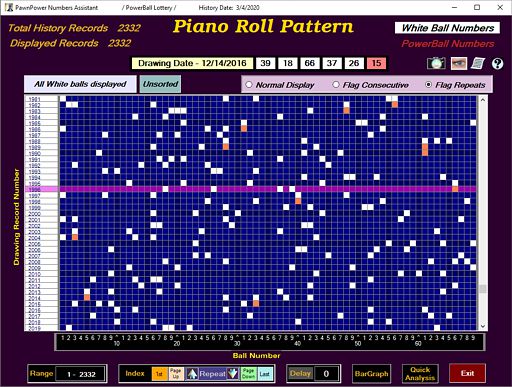Step repeat downward with the down arrow
Image resolution: width=512 pixels, height=387 pixels.
click(x=233, y=374)
